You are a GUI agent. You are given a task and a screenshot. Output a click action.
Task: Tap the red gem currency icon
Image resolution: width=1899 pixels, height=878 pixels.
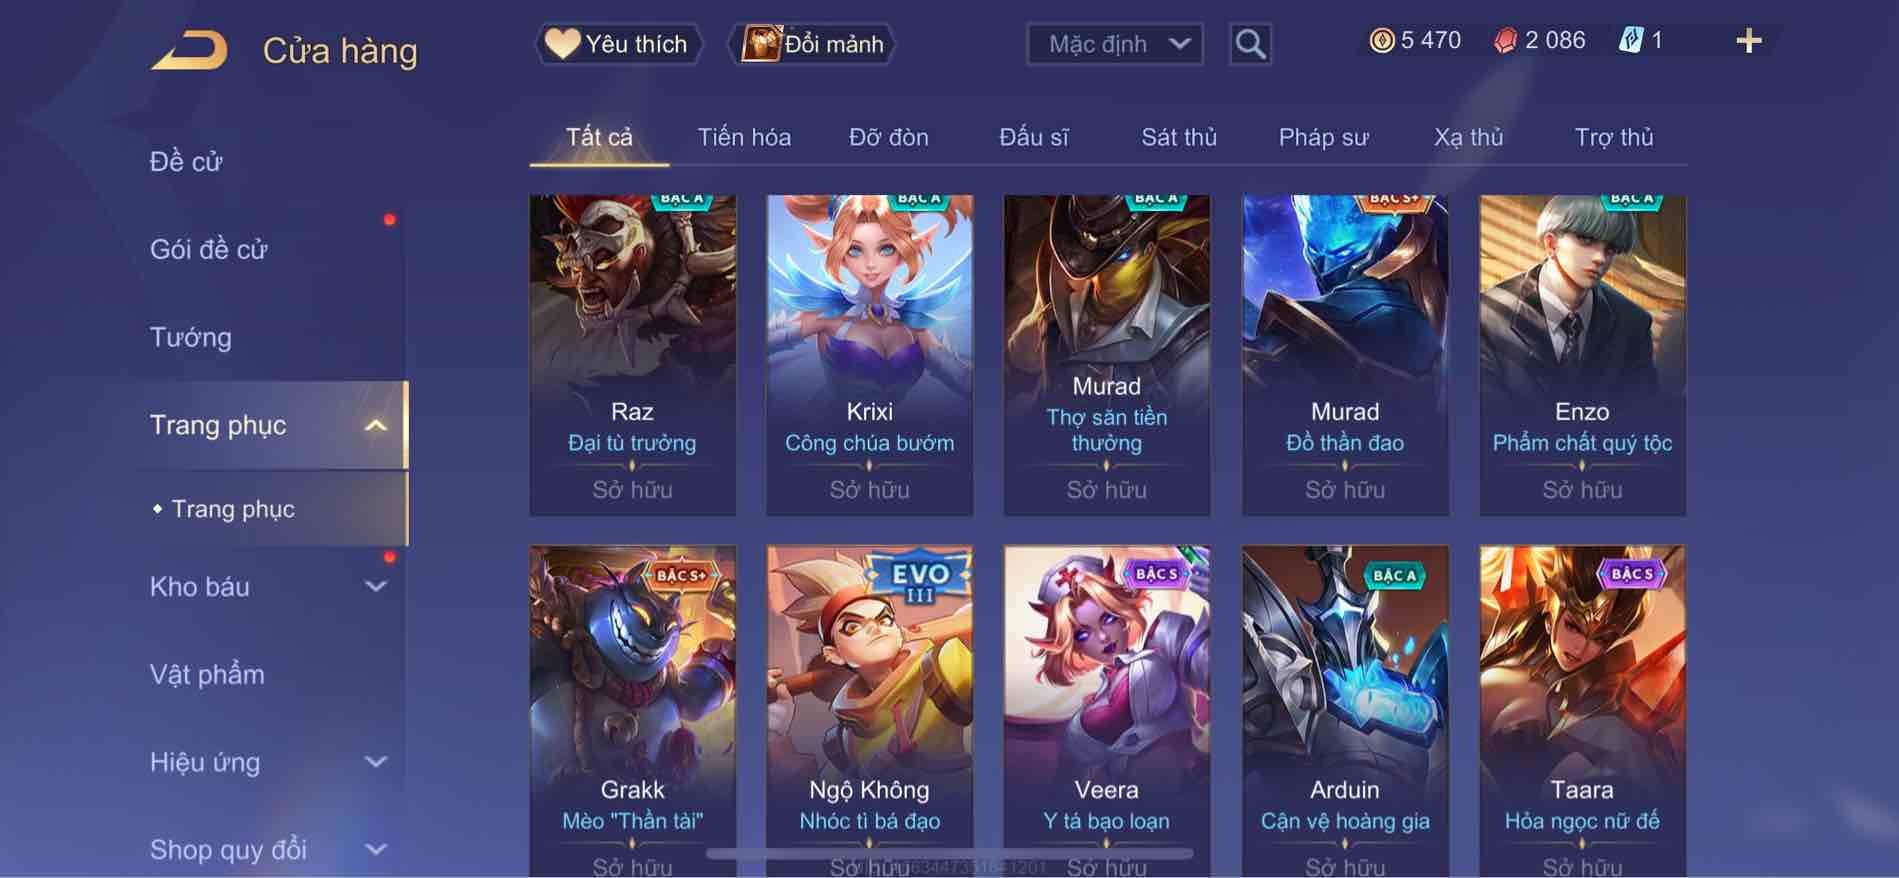(1505, 41)
